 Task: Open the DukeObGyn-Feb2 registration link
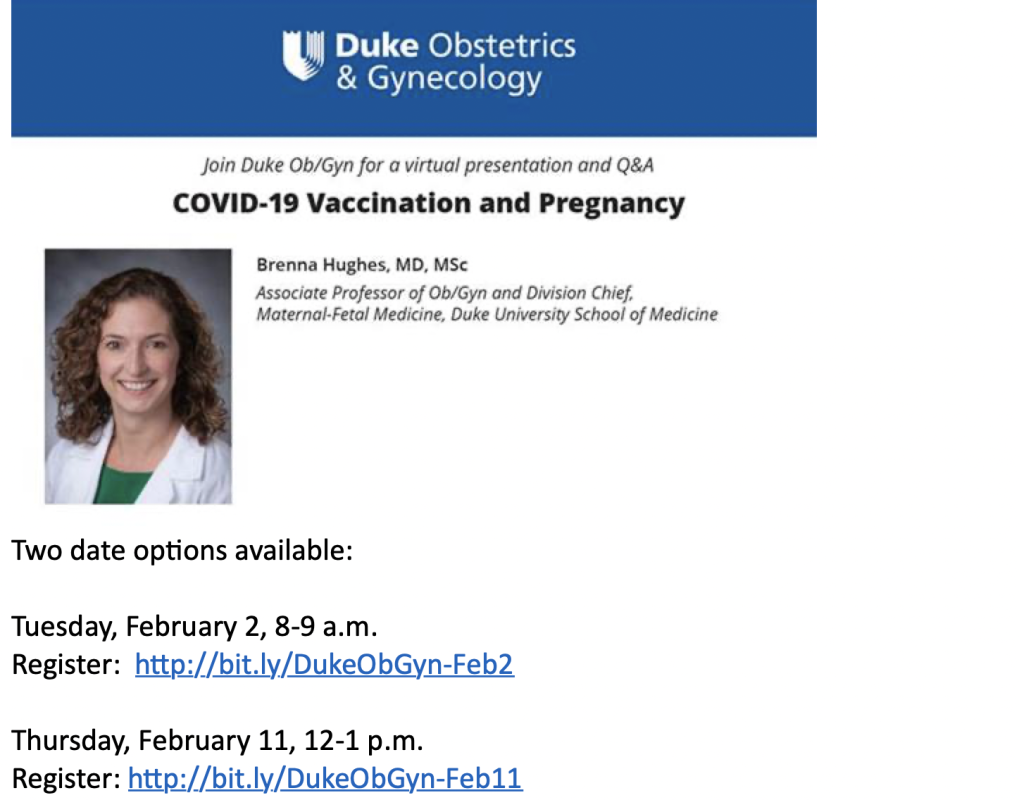point(324,665)
